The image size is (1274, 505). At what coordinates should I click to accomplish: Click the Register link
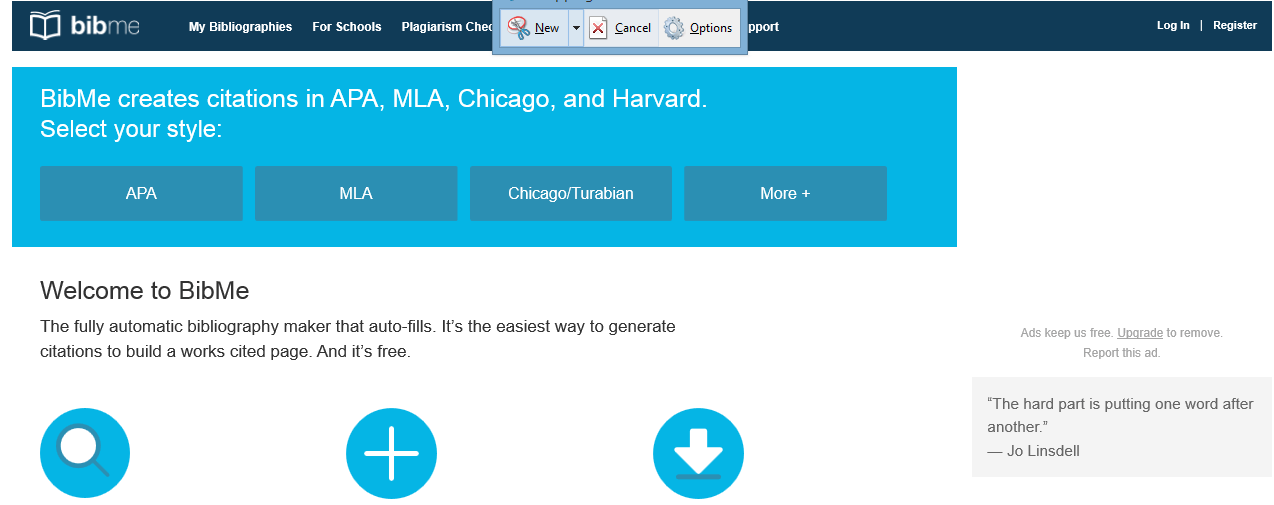1235,26
